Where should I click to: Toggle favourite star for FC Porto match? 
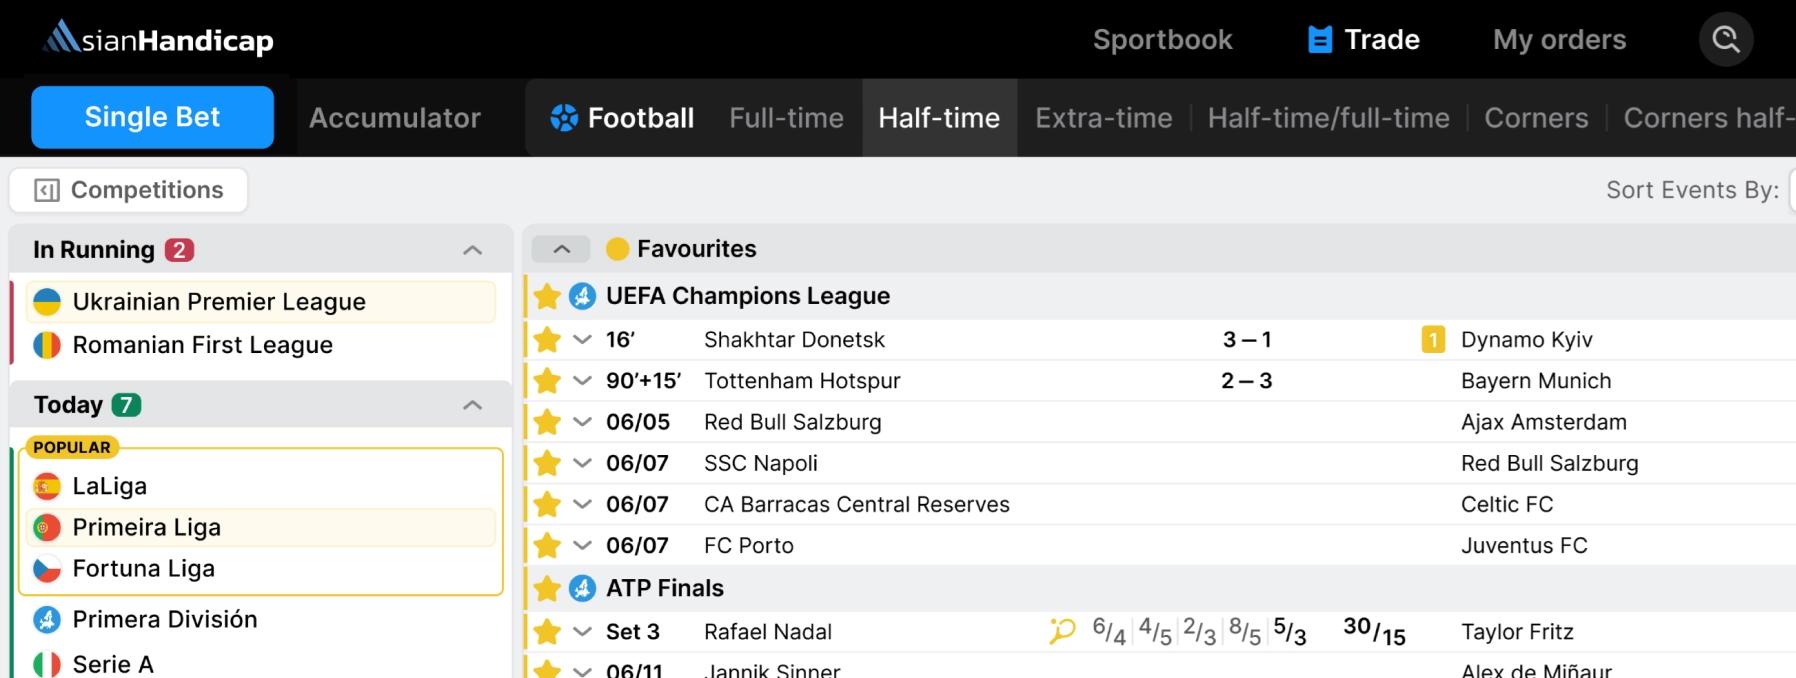tap(546, 546)
